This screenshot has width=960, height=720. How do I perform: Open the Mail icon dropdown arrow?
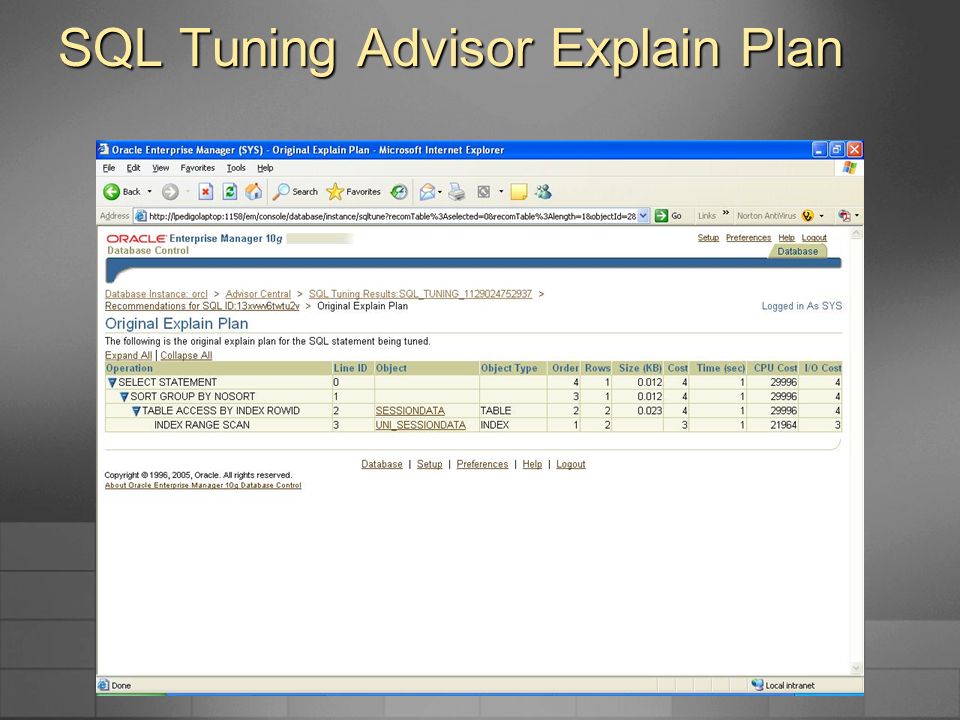pyautogui.click(x=440, y=192)
